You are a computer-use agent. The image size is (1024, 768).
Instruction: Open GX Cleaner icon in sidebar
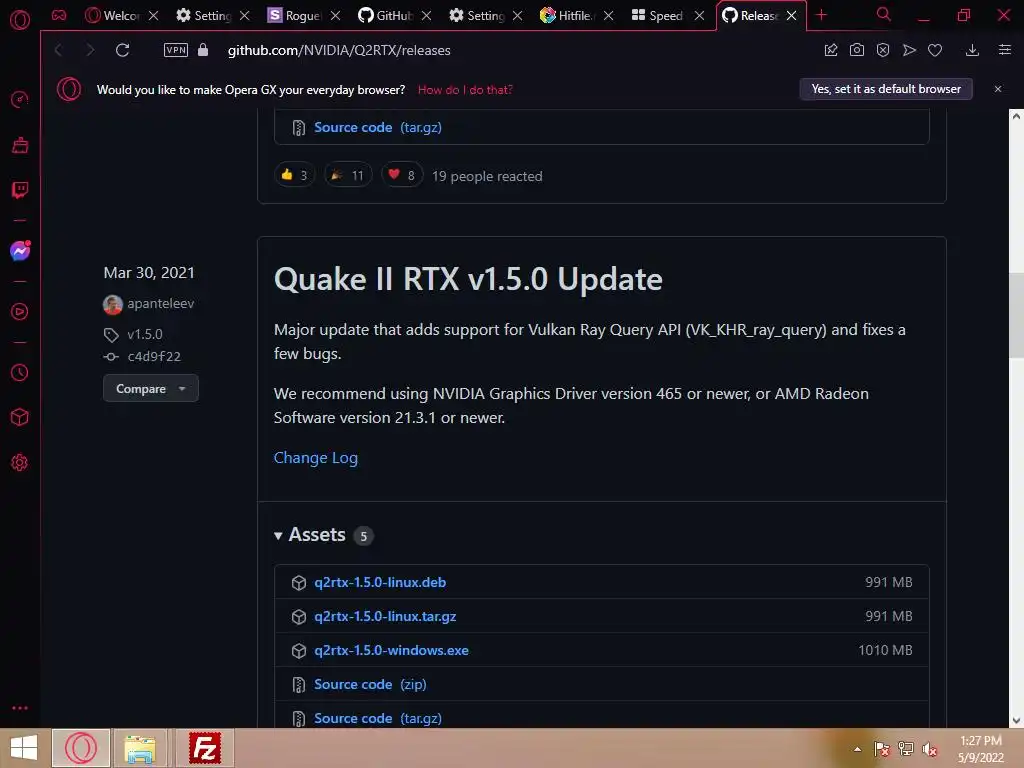point(20,145)
